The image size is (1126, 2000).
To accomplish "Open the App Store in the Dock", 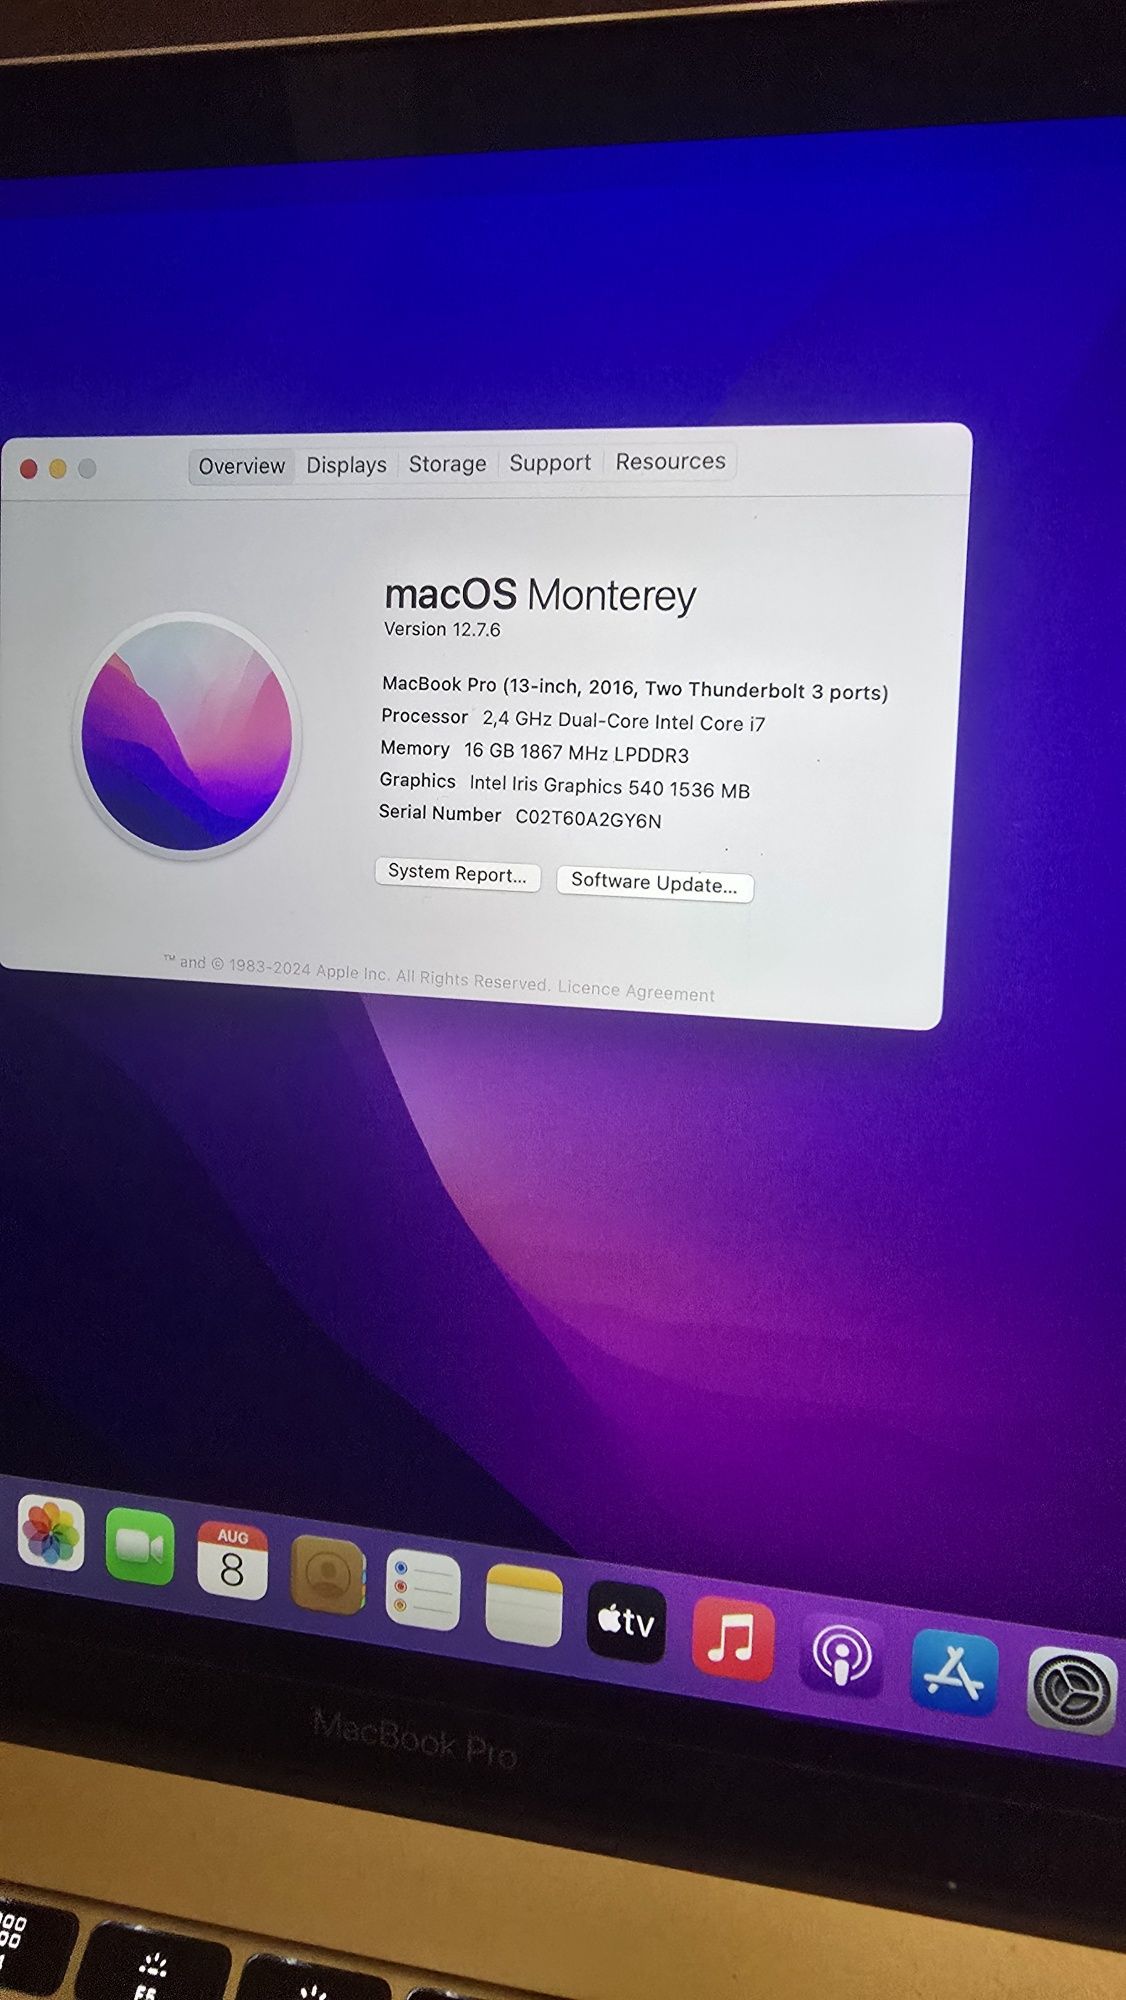I will 955,1675.
